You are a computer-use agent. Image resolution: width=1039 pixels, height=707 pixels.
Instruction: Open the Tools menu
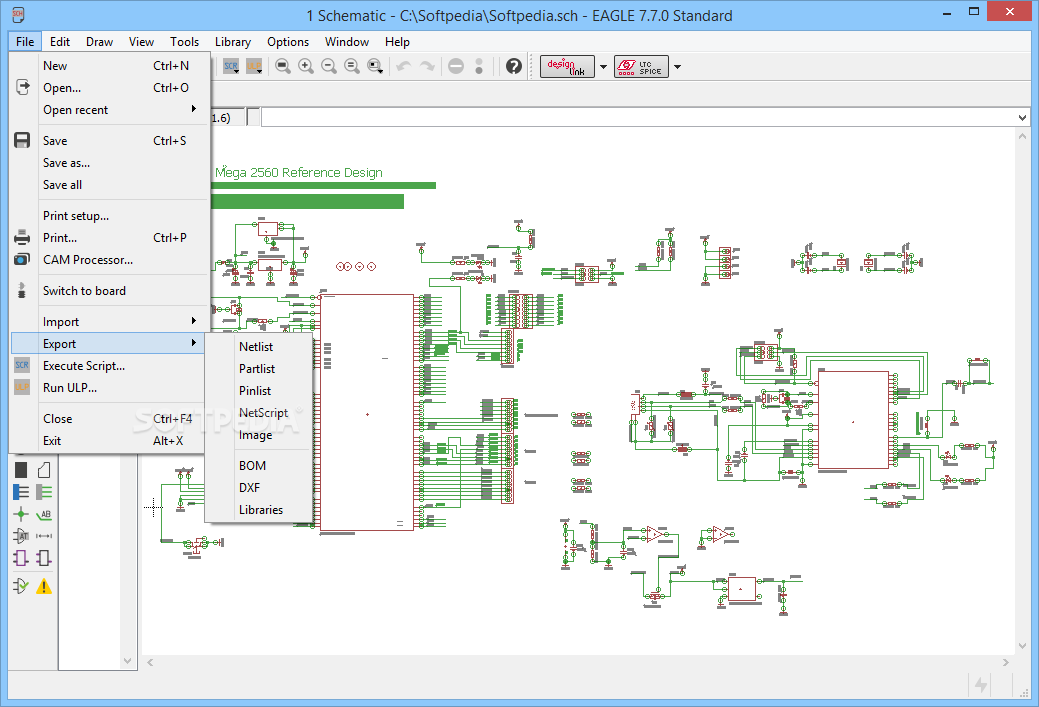184,42
